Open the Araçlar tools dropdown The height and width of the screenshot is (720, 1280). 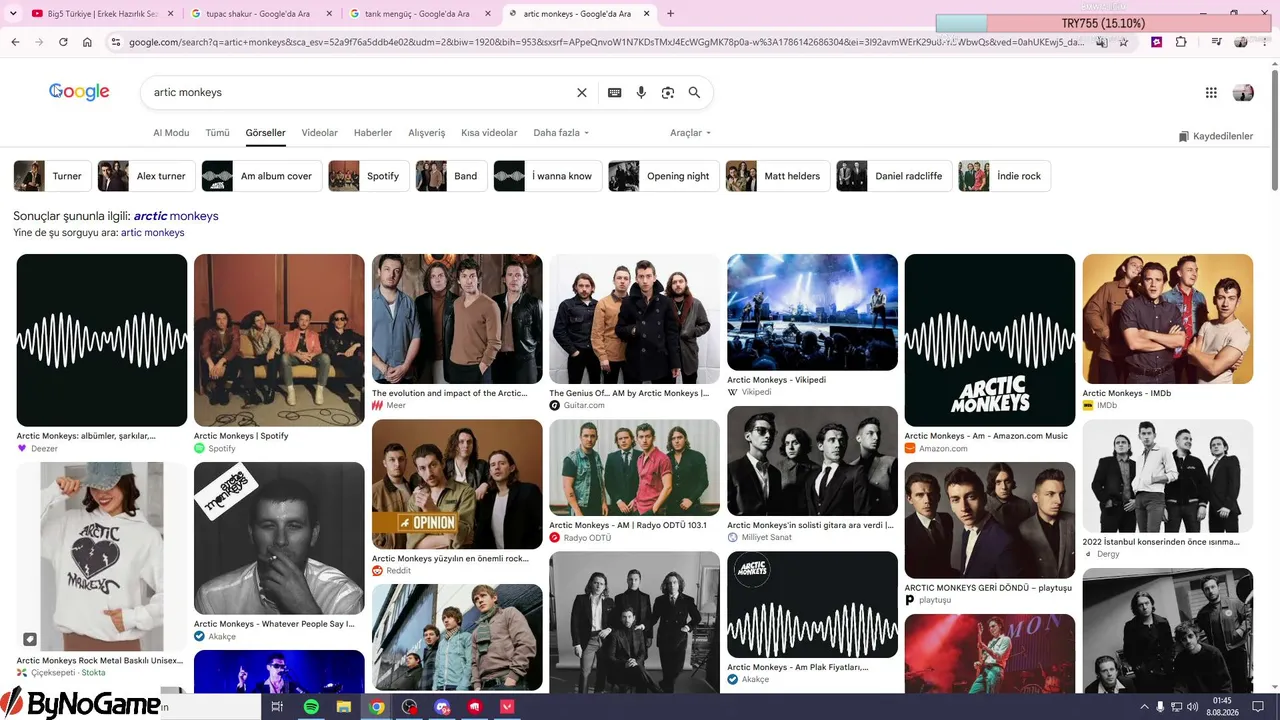(x=690, y=133)
